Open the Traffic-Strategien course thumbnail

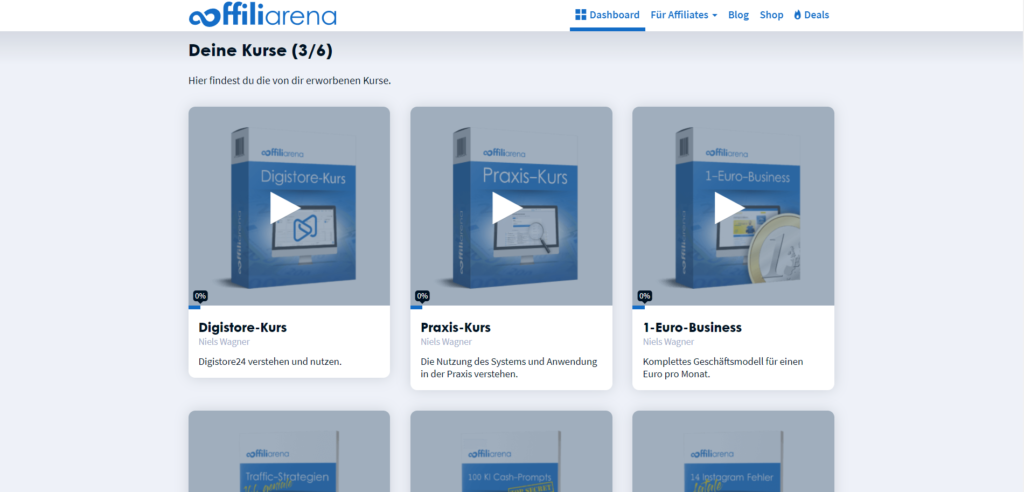pyautogui.click(x=289, y=451)
